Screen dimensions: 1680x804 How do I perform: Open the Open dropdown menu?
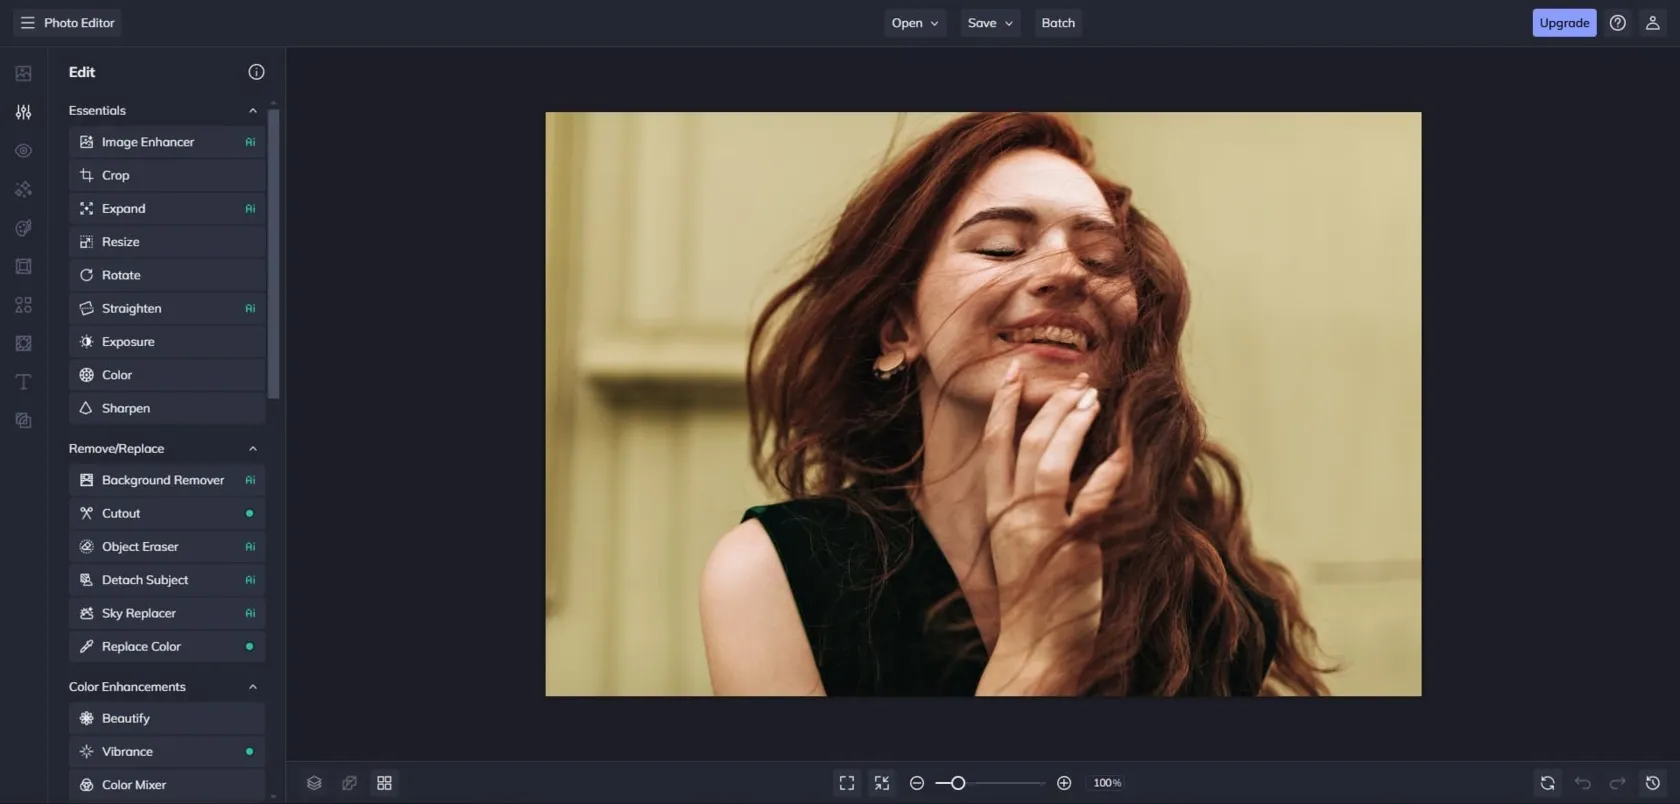[914, 23]
